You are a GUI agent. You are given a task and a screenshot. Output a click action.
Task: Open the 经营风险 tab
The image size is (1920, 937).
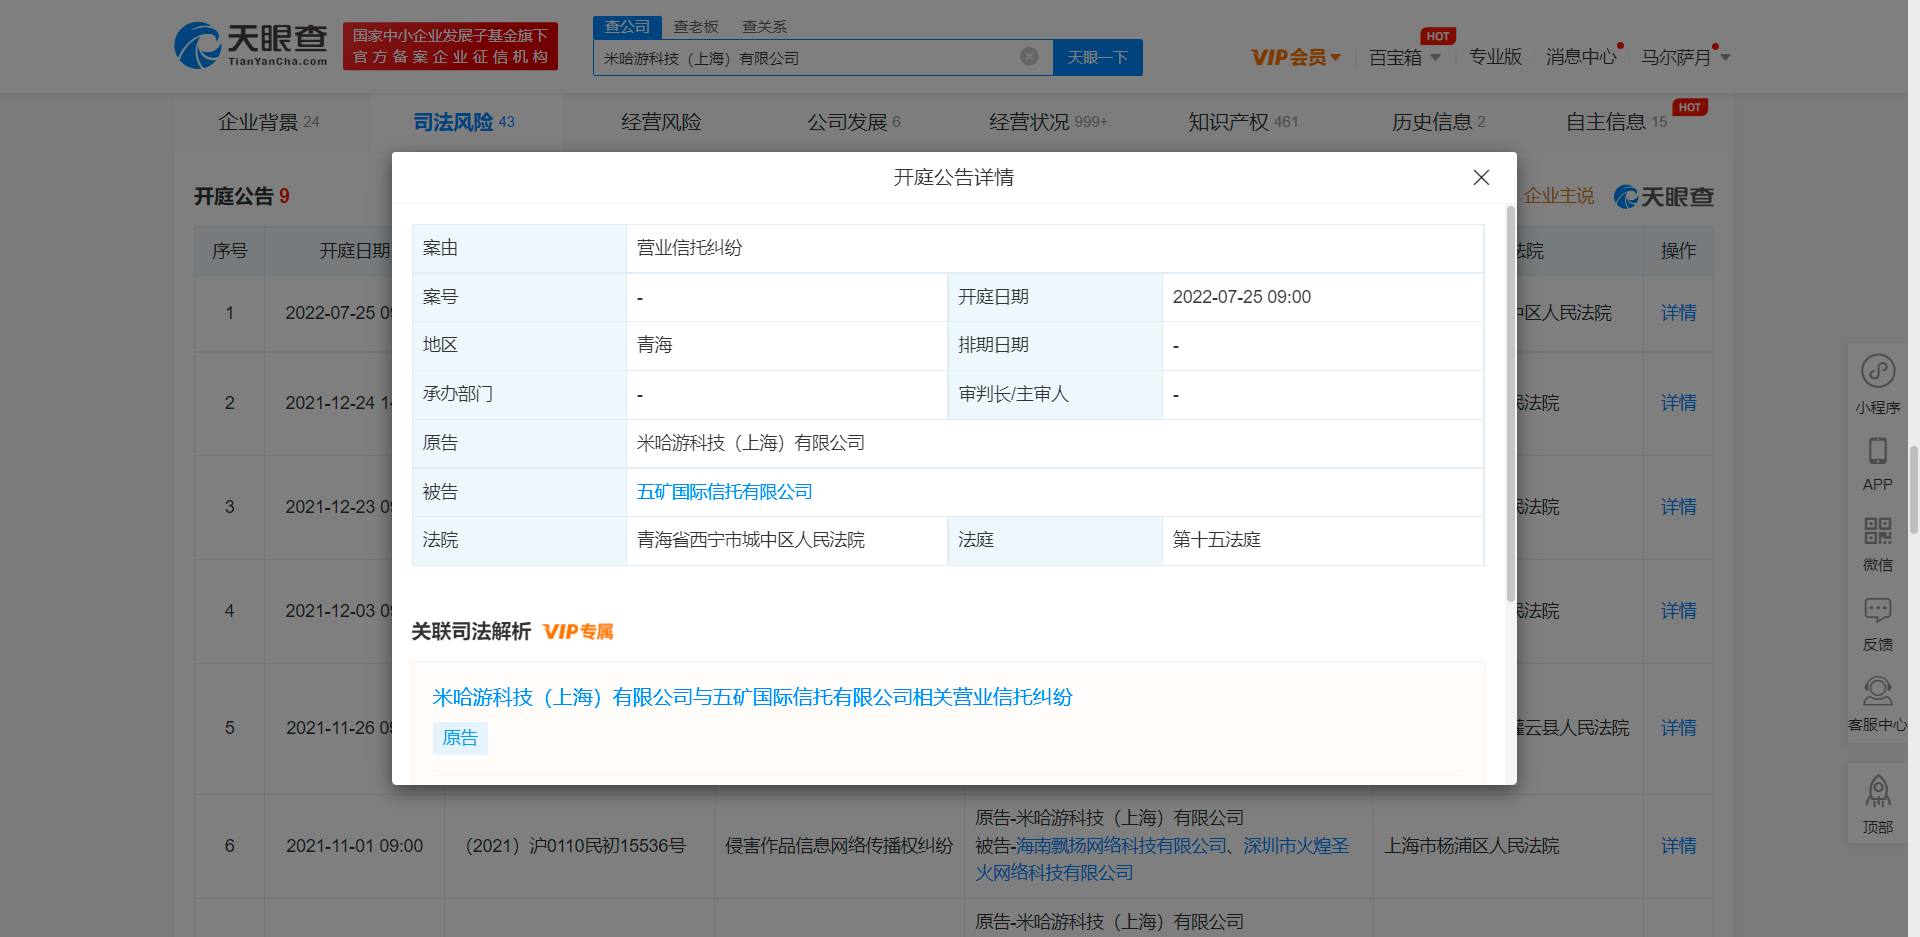(x=661, y=122)
